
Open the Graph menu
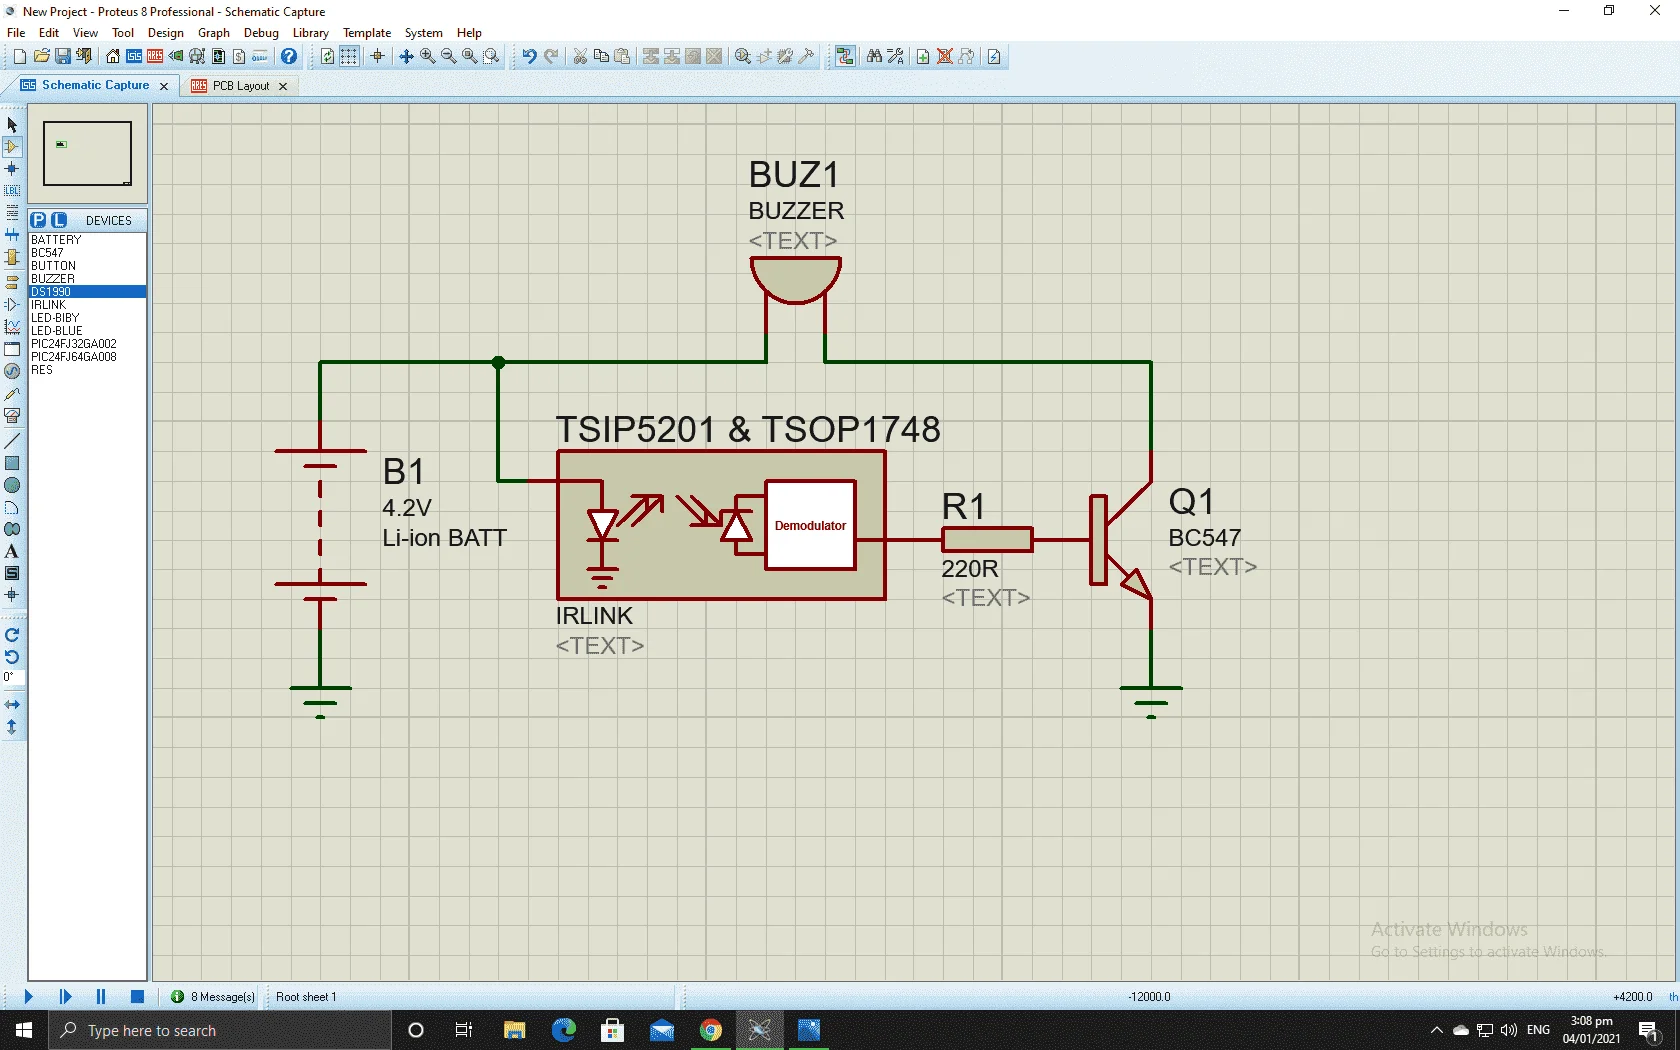click(x=214, y=33)
